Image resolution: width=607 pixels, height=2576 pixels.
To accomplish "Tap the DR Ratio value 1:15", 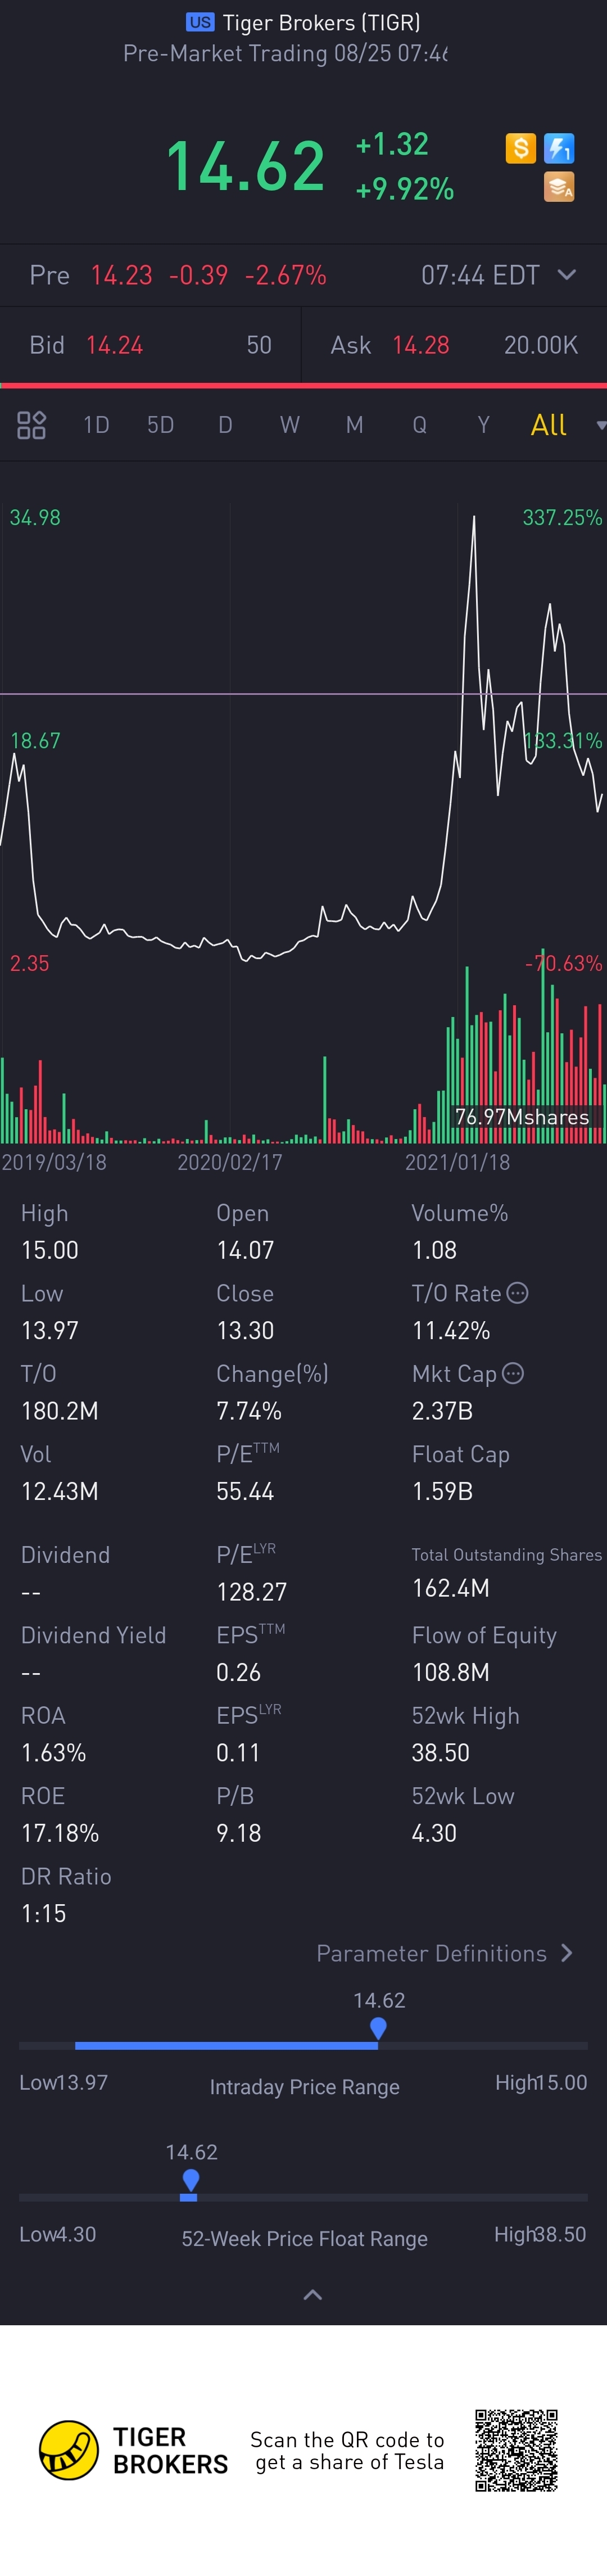I will click(x=44, y=1913).
